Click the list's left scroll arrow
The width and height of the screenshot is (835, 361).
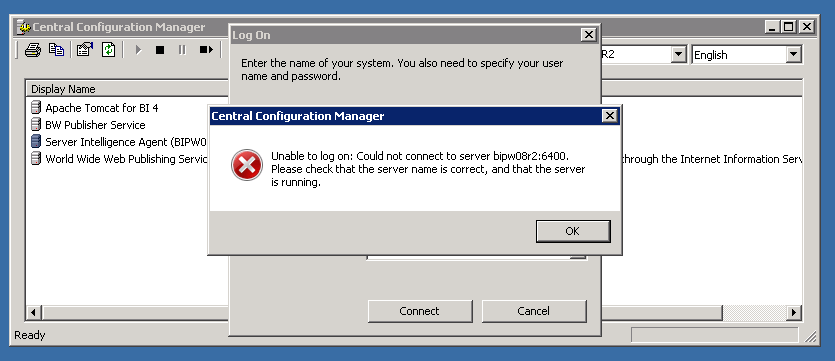tap(33, 313)
